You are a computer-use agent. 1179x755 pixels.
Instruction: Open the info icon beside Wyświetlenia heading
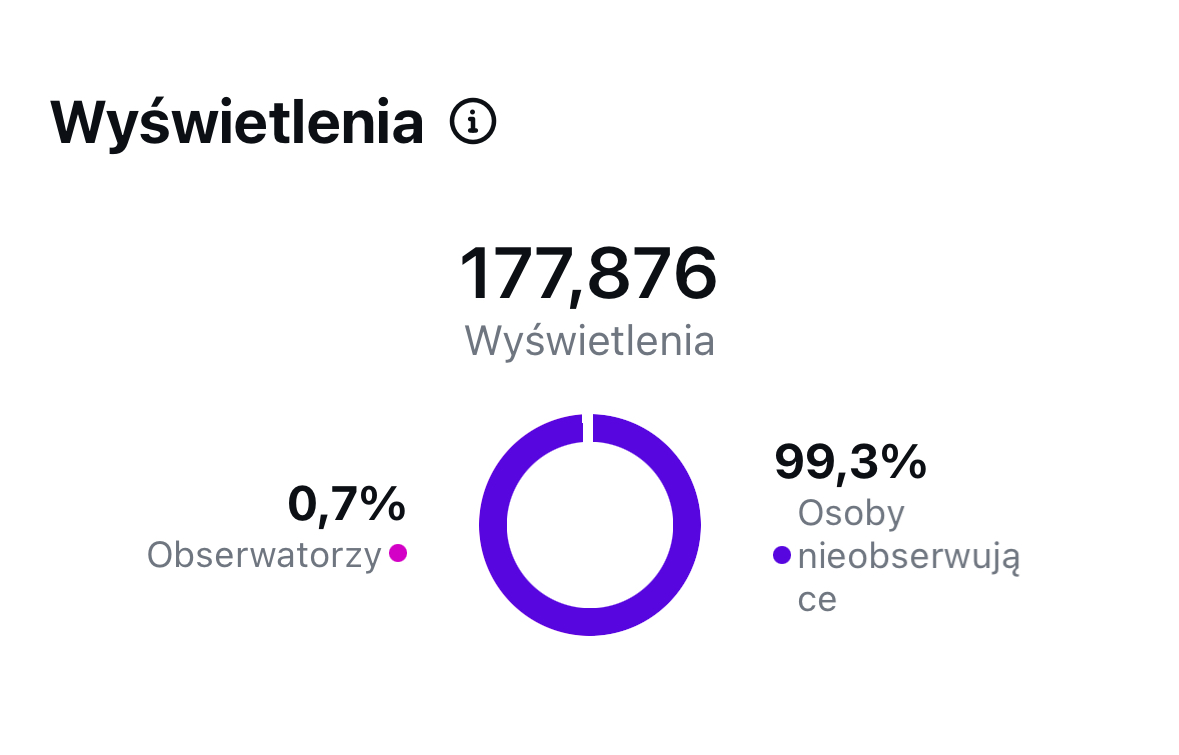[x=473, y=122]
